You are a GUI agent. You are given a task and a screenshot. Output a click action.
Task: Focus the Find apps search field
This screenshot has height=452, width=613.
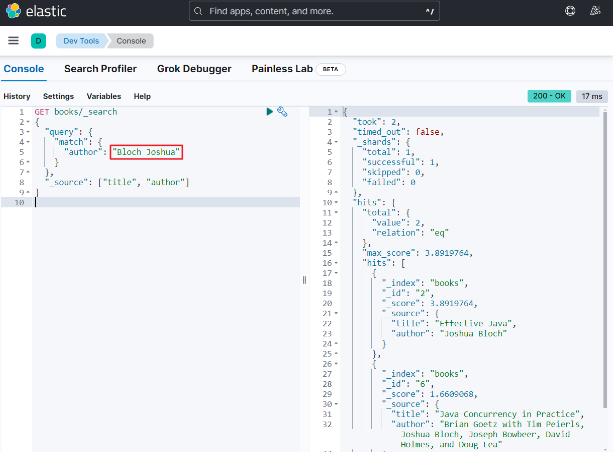click(x=314, y=11)
